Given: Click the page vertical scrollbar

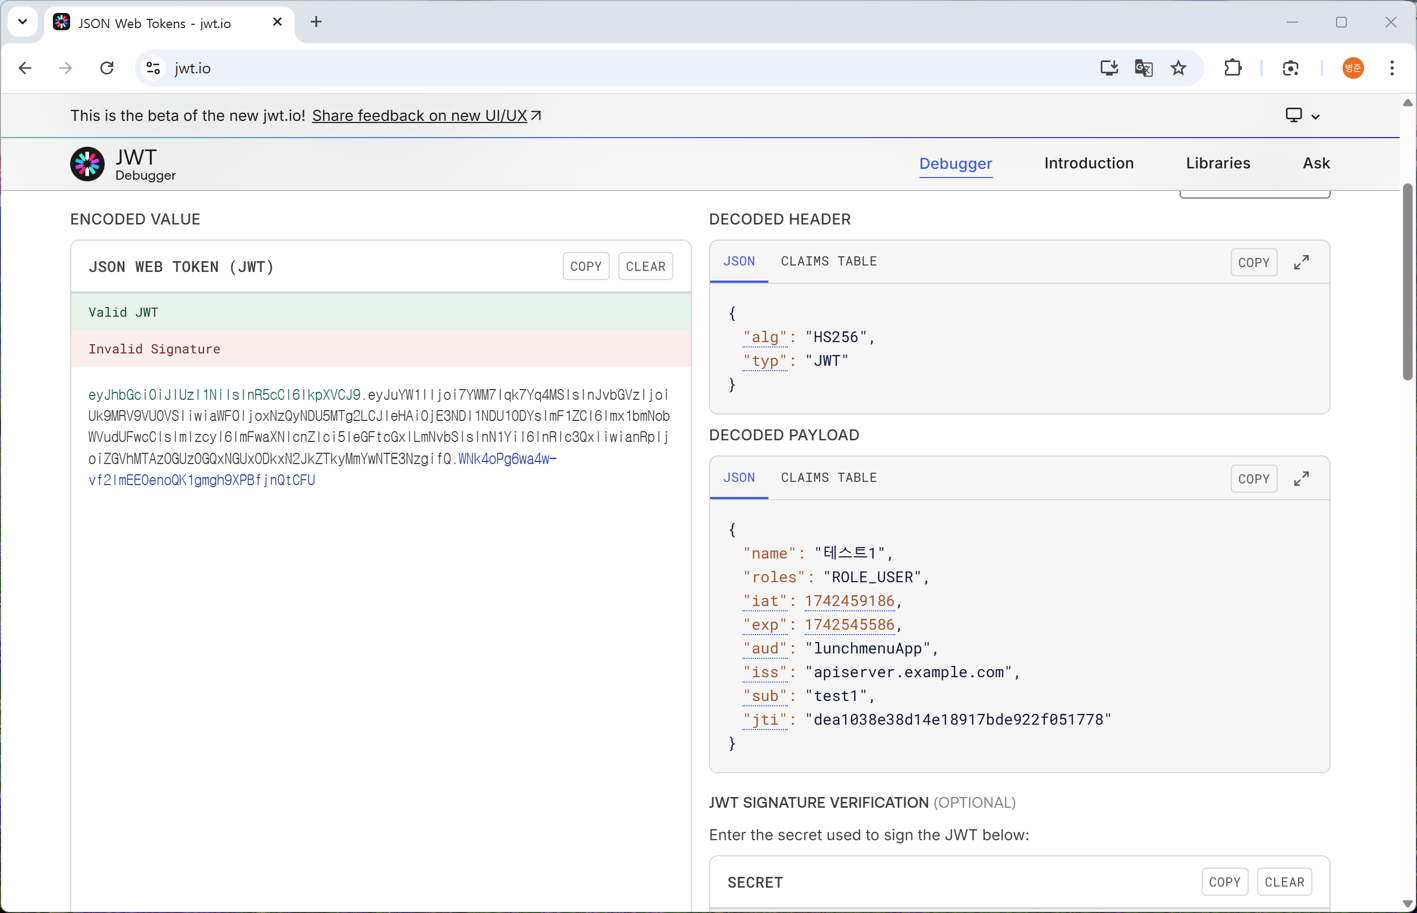Looking at the screenshot, I should click(x=1407, y=282).
